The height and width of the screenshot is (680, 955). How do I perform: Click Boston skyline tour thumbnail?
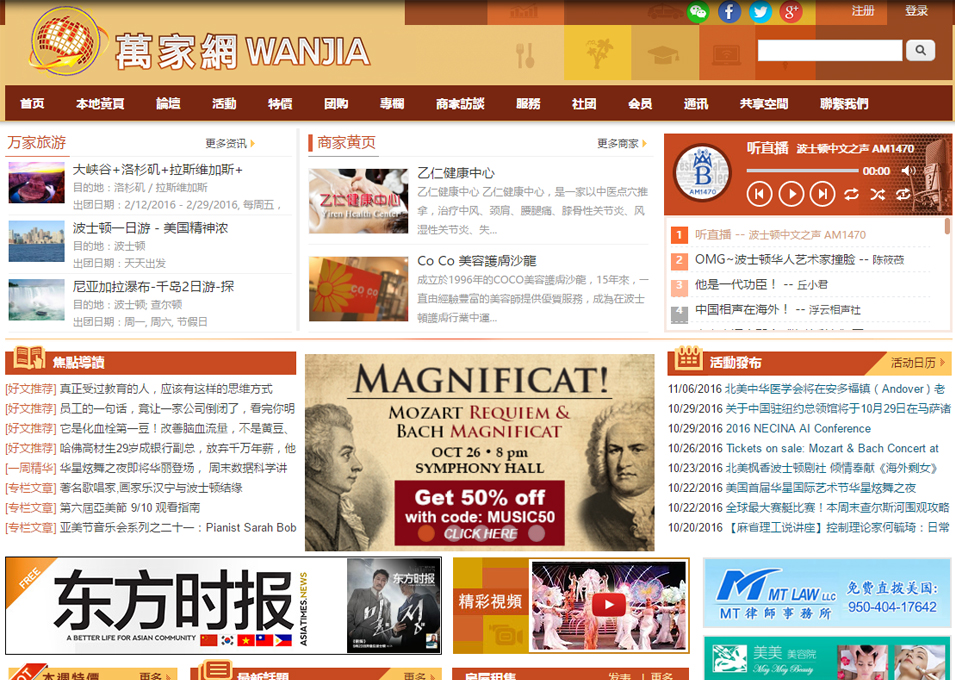click(x=37, y=241)
